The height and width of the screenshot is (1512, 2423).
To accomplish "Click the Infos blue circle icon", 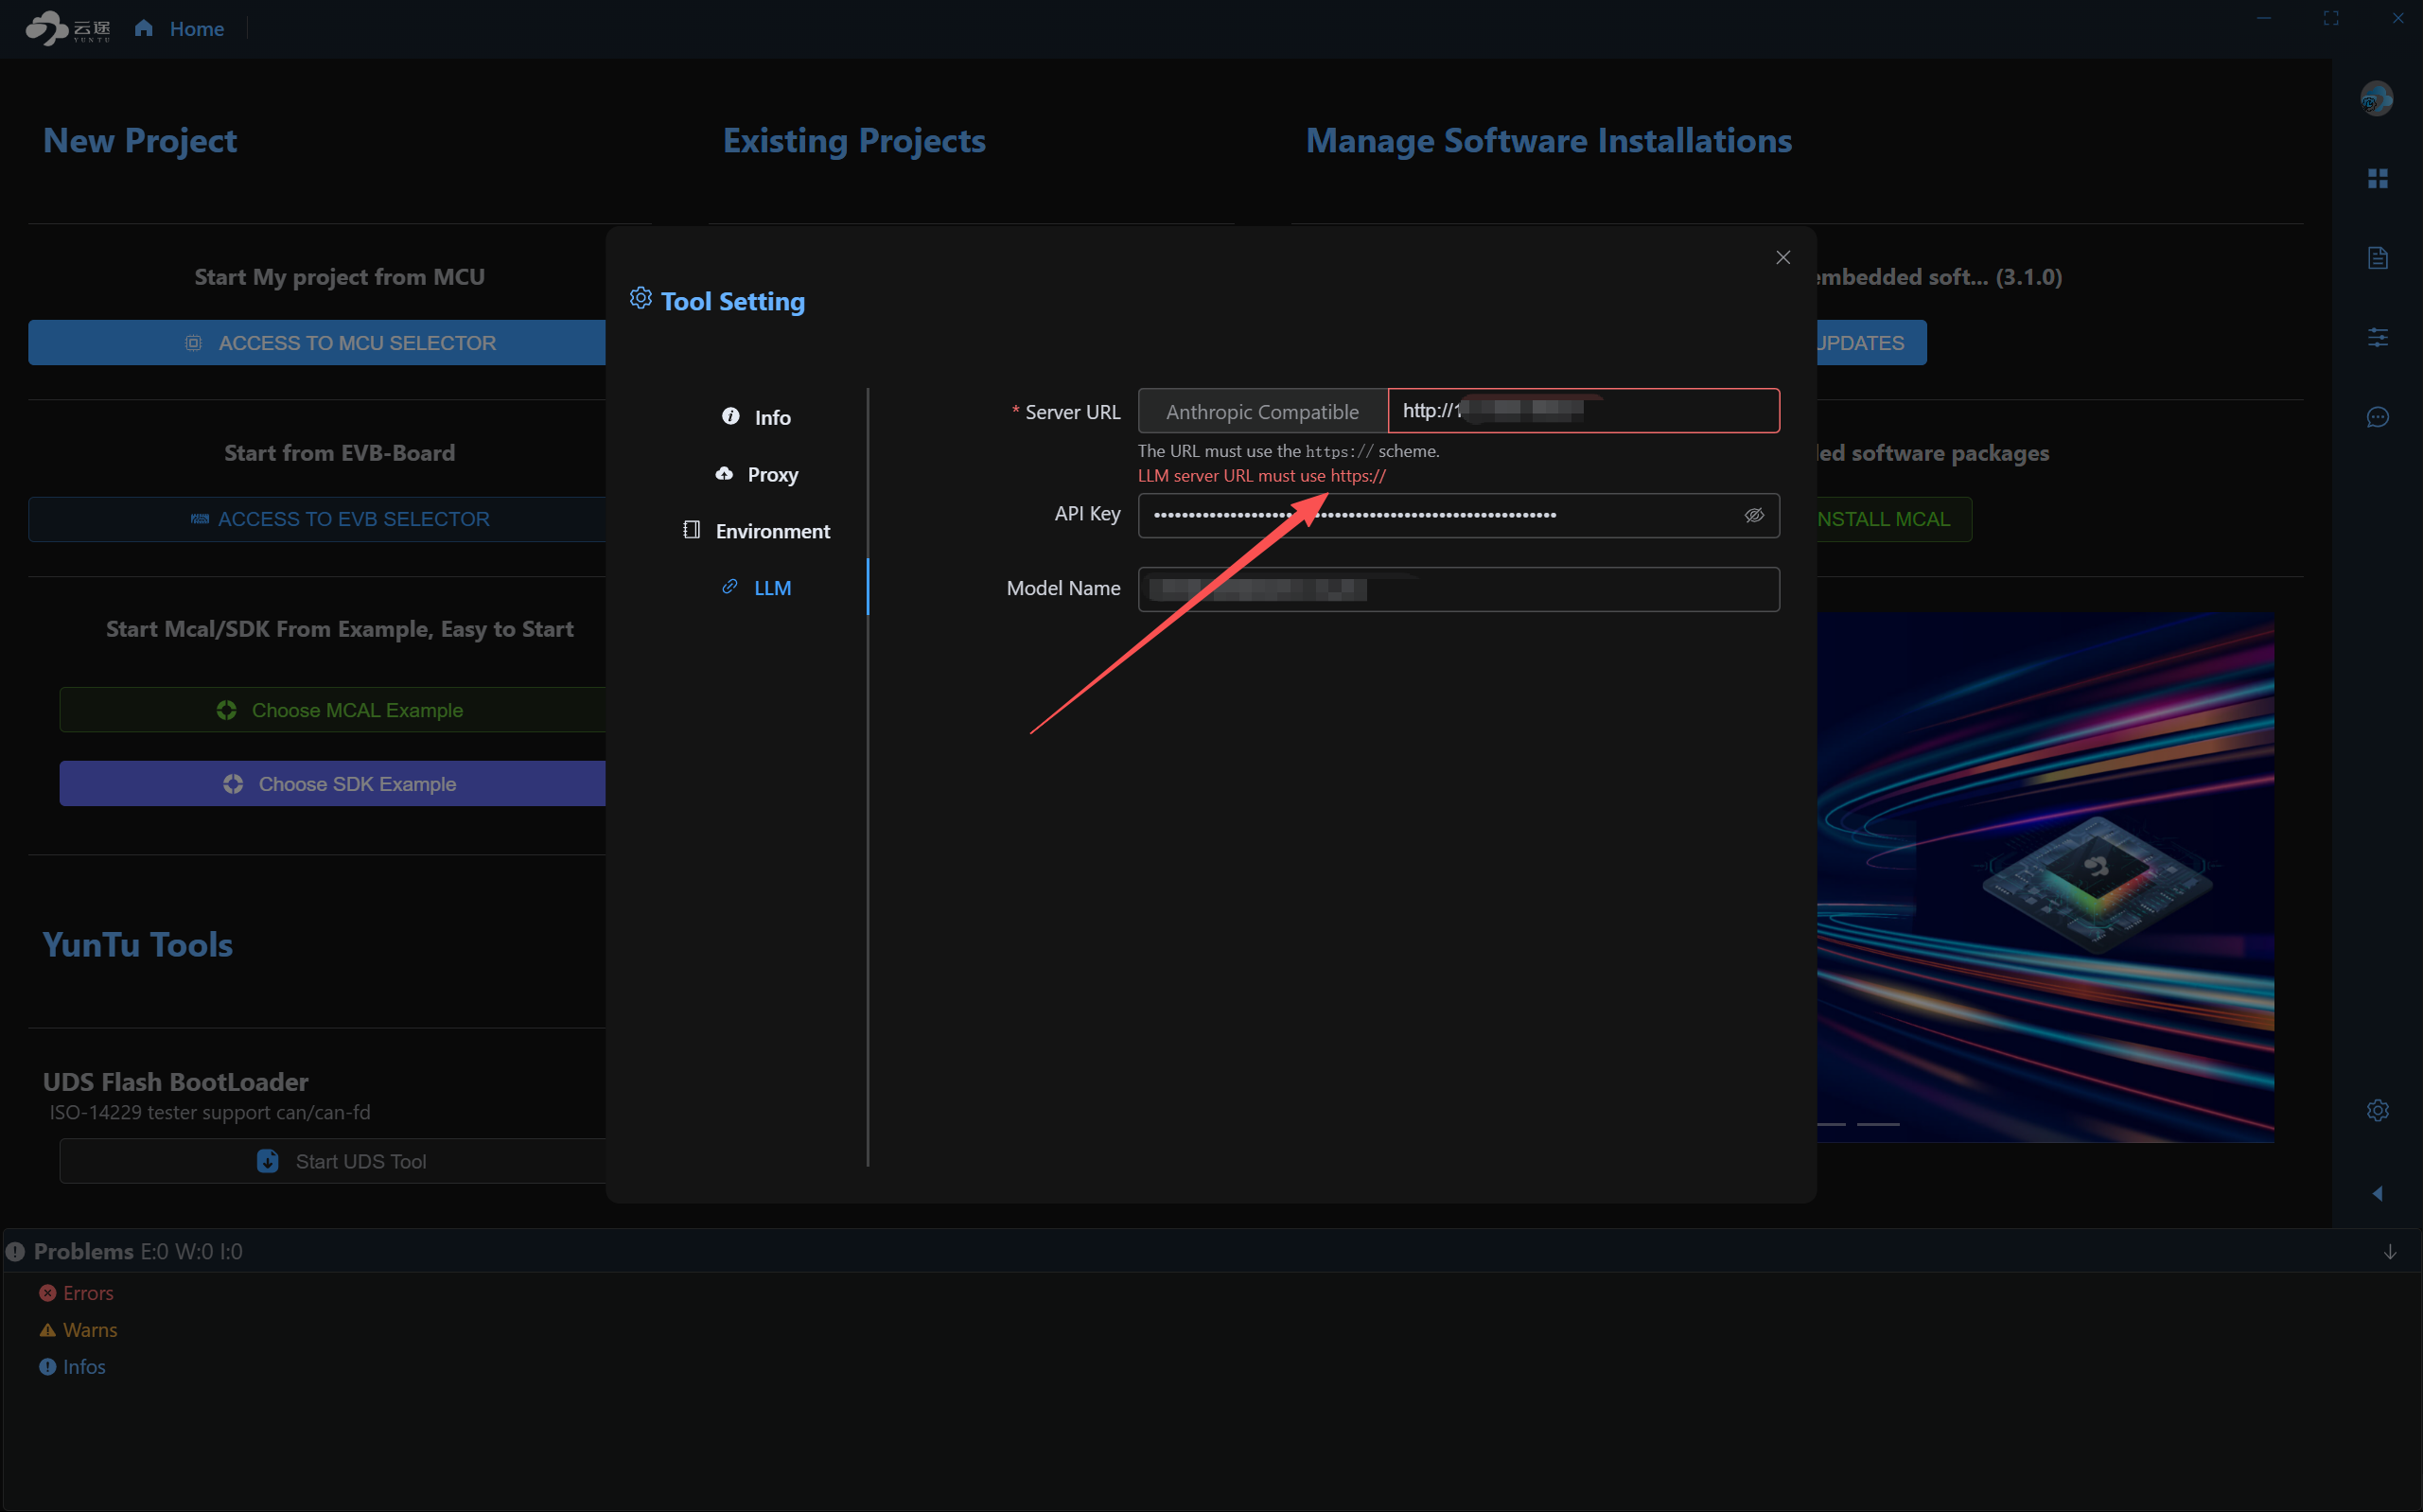I will 47,1367.
